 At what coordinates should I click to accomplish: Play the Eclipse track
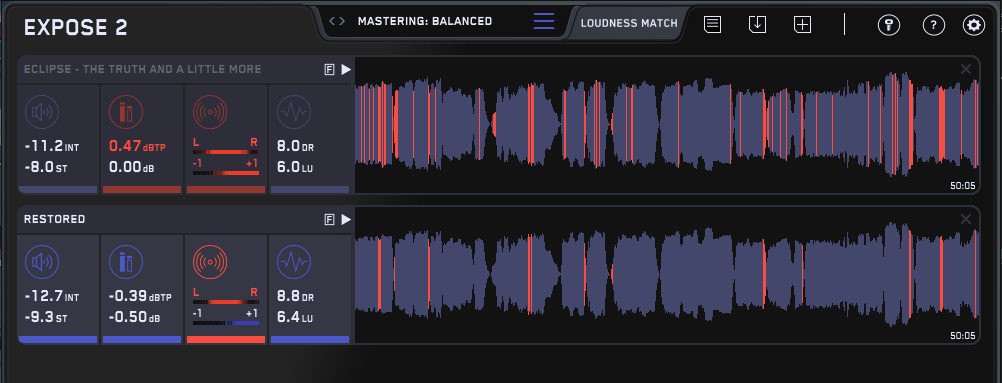(x=346, y=70)
